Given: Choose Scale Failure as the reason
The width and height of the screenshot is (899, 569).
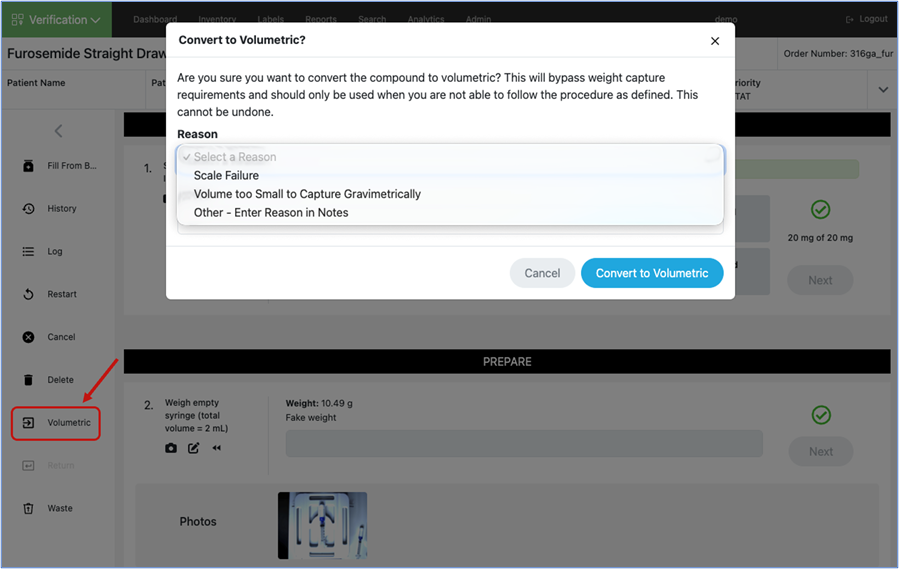Looking at the screenshot, I should 226,176.
